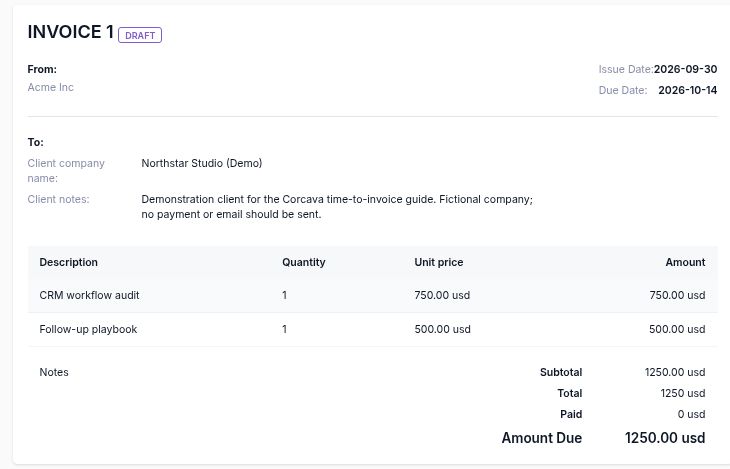Click the Notes label
Viewport: 730px width, 469px height.
point(54,372)
